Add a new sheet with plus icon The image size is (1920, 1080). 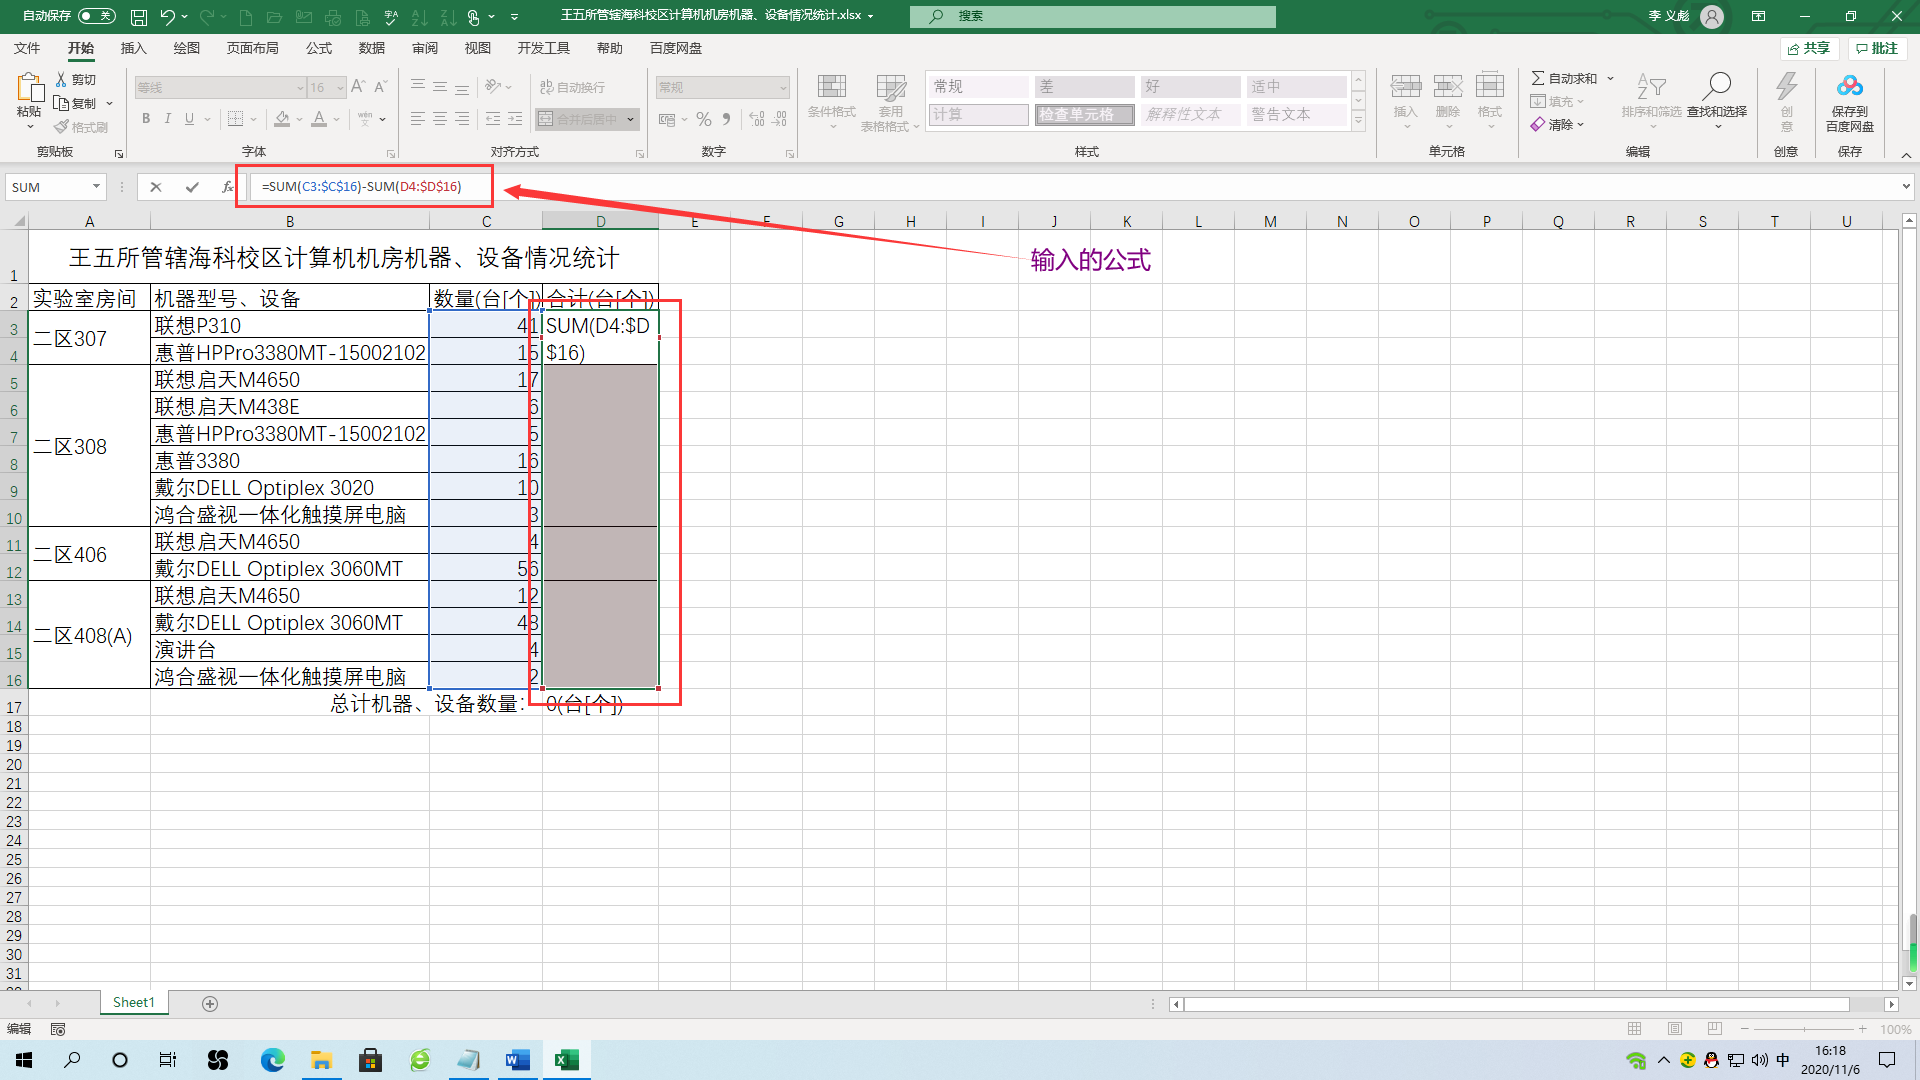[210, 1003]
